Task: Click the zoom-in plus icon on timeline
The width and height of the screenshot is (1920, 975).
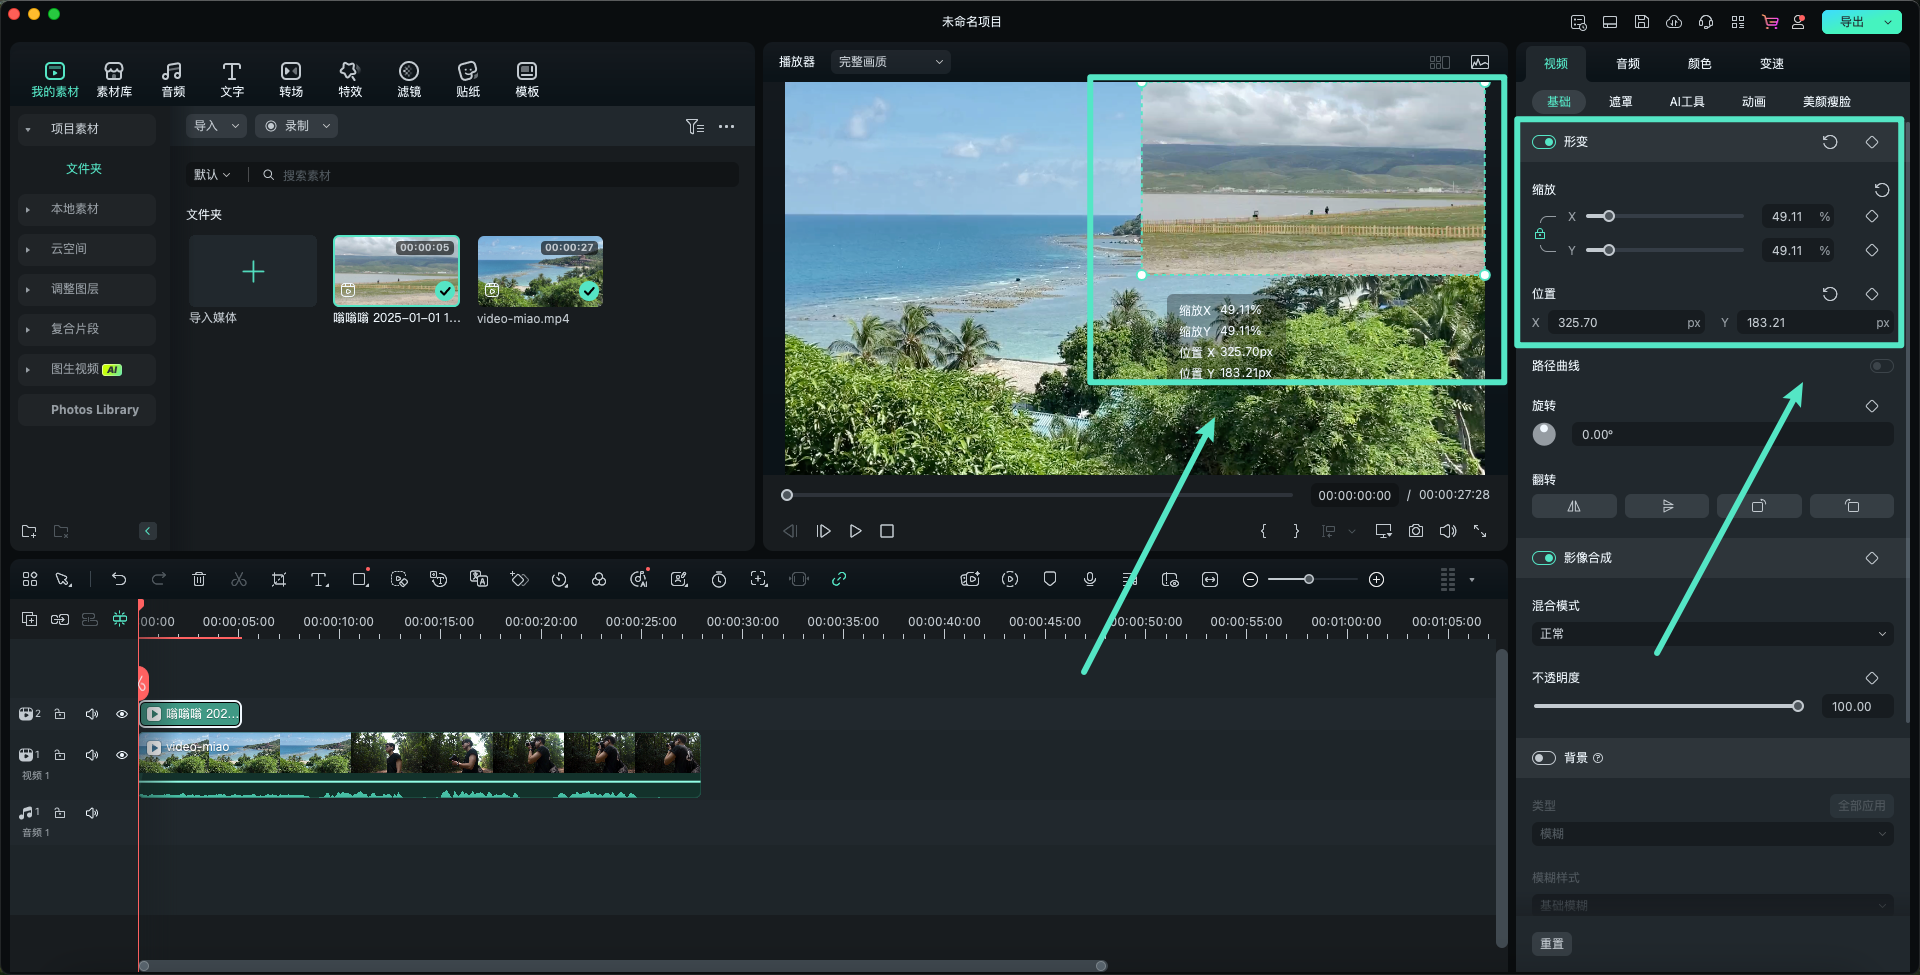Action: pos(1376,579)
